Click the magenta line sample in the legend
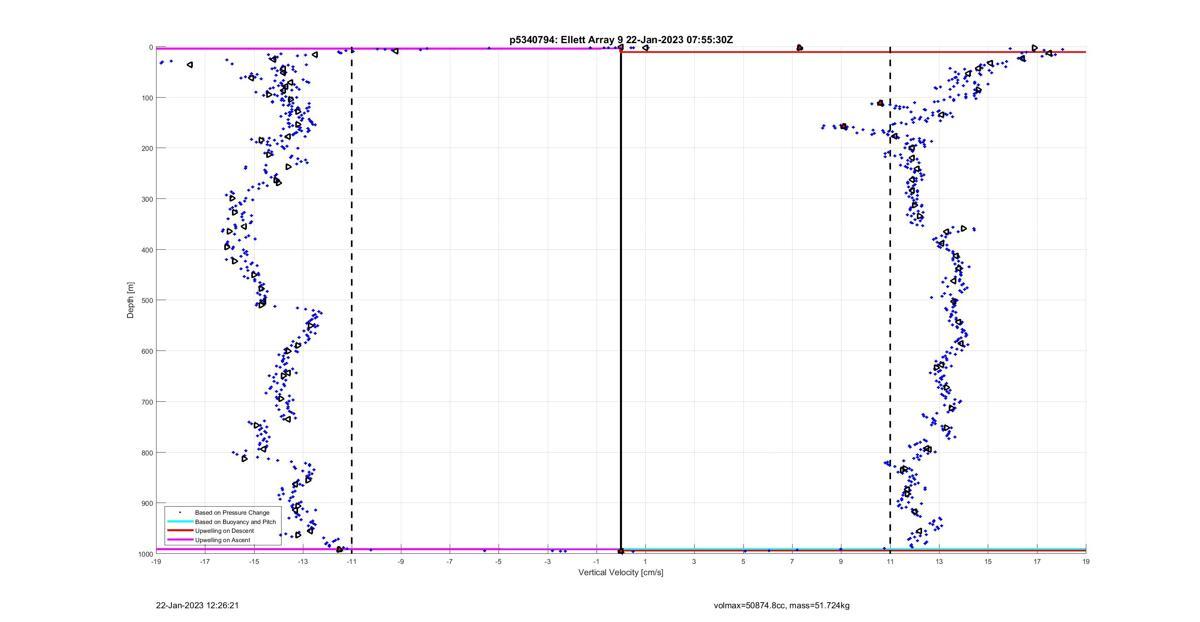The height and width of the screenshot is (622, 1200). [x=179, y=540]
